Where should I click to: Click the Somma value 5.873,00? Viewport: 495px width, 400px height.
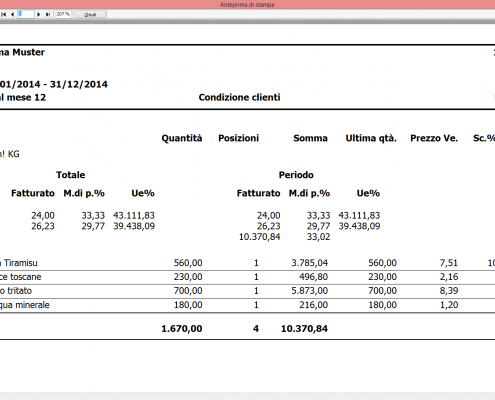pyautogui.click(x=310, y=291)
